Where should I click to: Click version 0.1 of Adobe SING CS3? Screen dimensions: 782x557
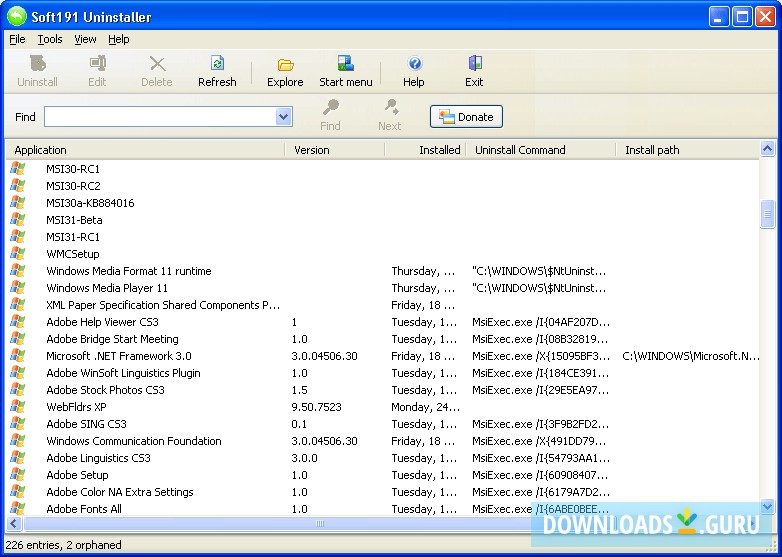pos(299,424)
